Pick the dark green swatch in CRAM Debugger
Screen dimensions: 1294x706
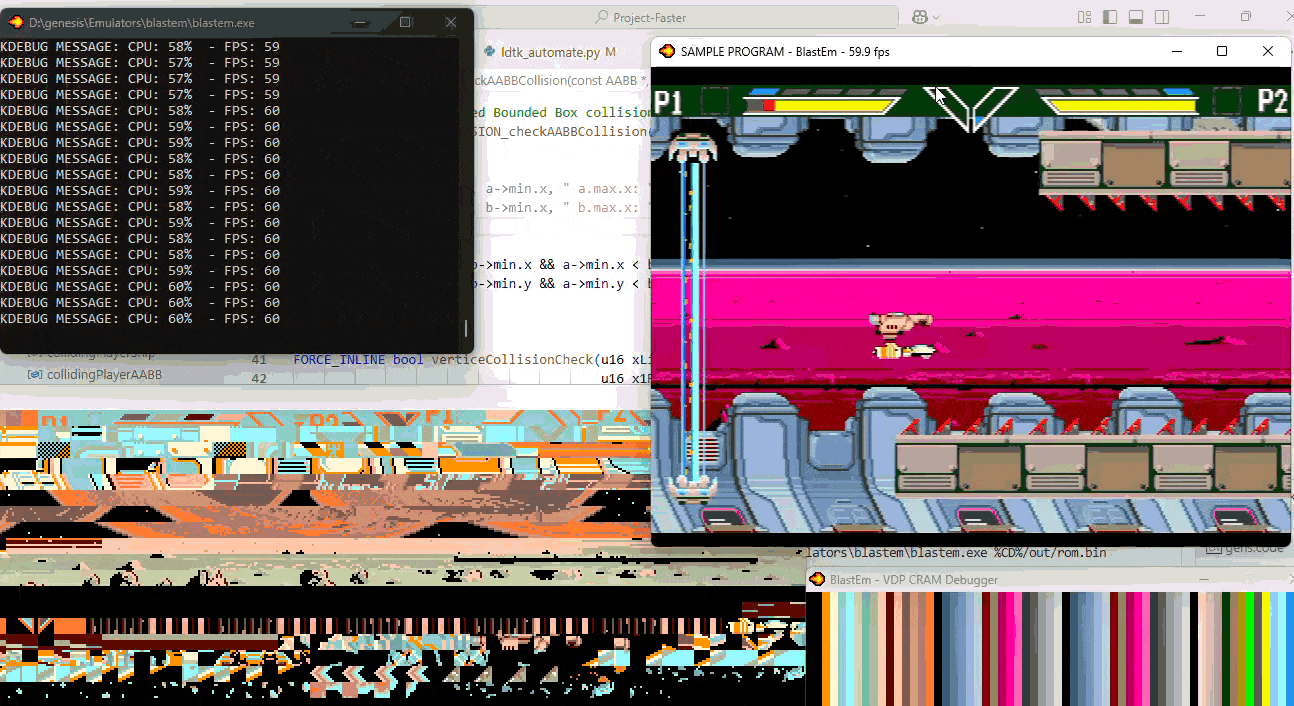tap(1225, 648)
